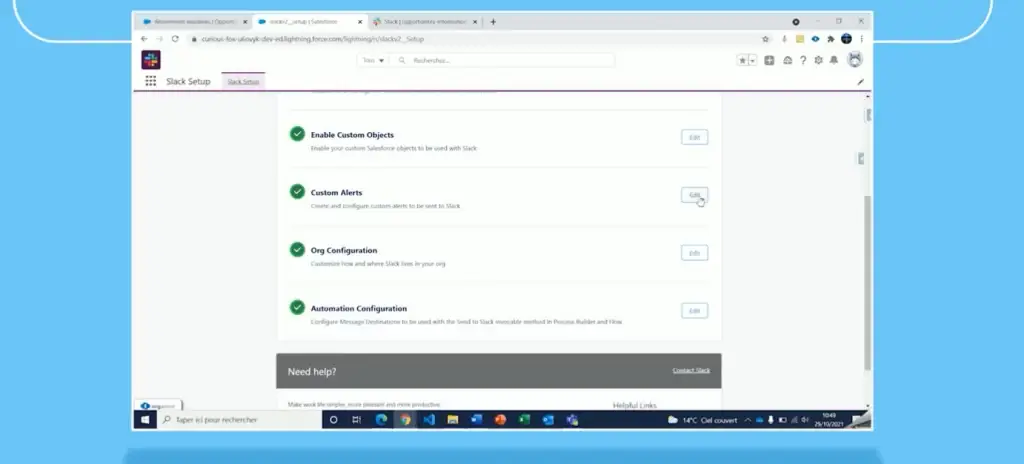Open the Favorites star icon
This screenshot has height=464, width=1024.
[x=743, y=60]
